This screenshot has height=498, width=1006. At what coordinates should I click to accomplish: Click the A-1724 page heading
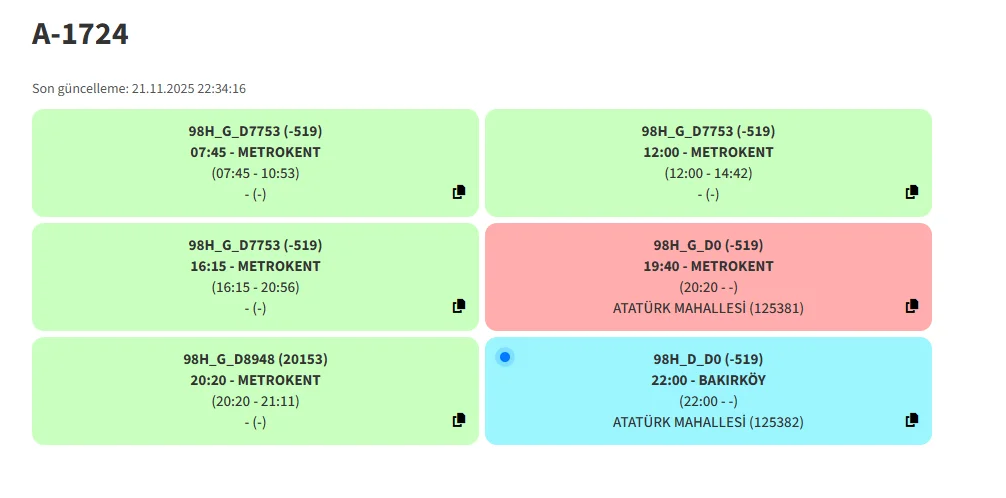tap(80, 35)
